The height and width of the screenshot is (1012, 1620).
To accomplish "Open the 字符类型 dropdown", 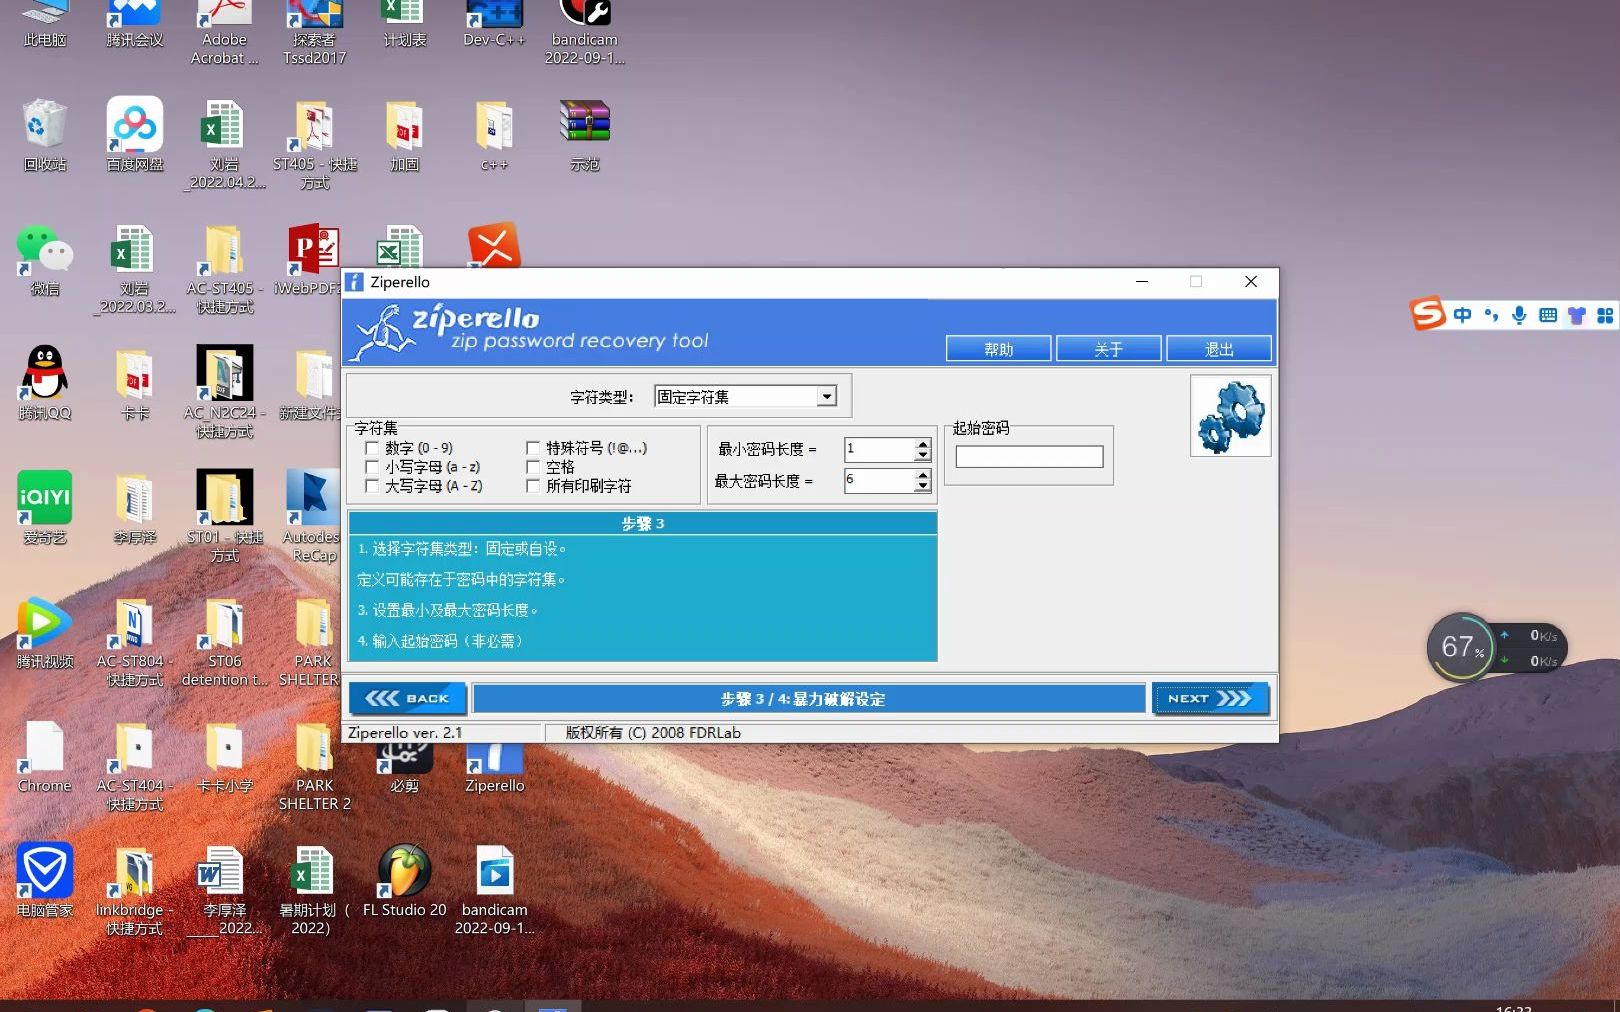I will 826,397.
